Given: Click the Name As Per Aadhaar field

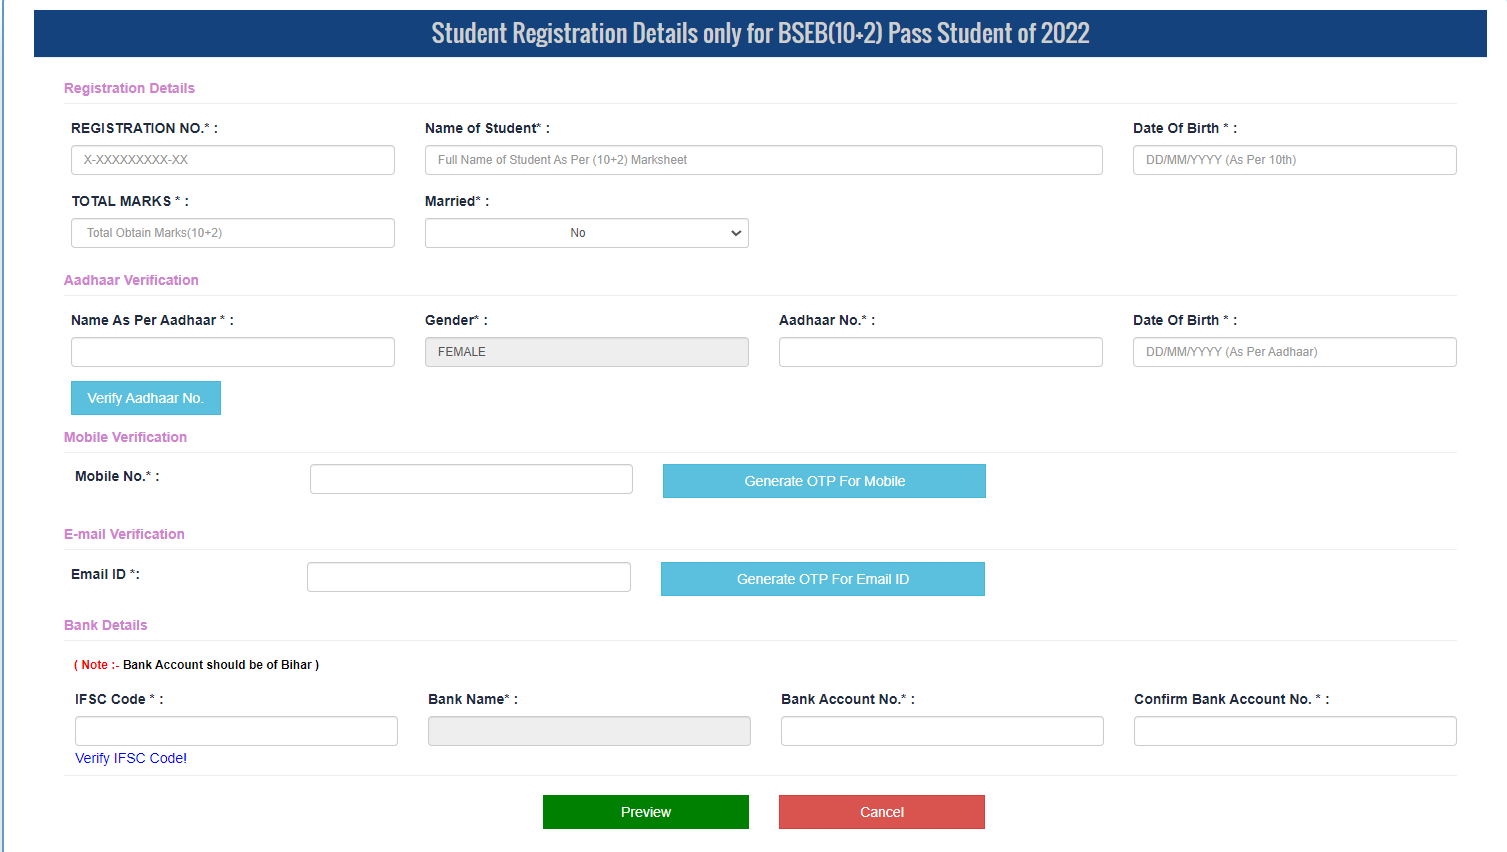Looking at the screenshot, I should 232,351.
